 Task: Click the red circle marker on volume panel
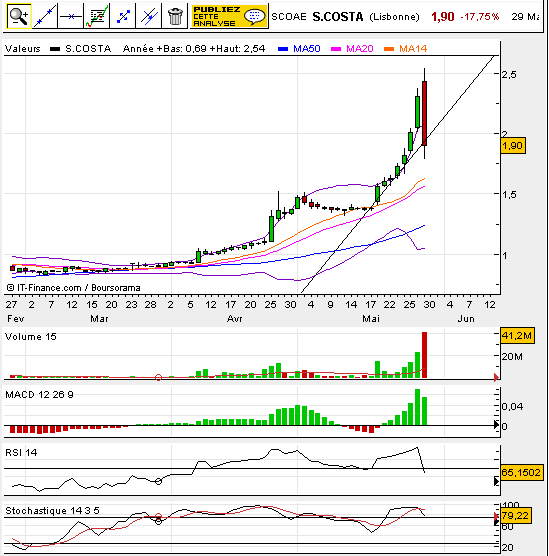pos(159,378)
